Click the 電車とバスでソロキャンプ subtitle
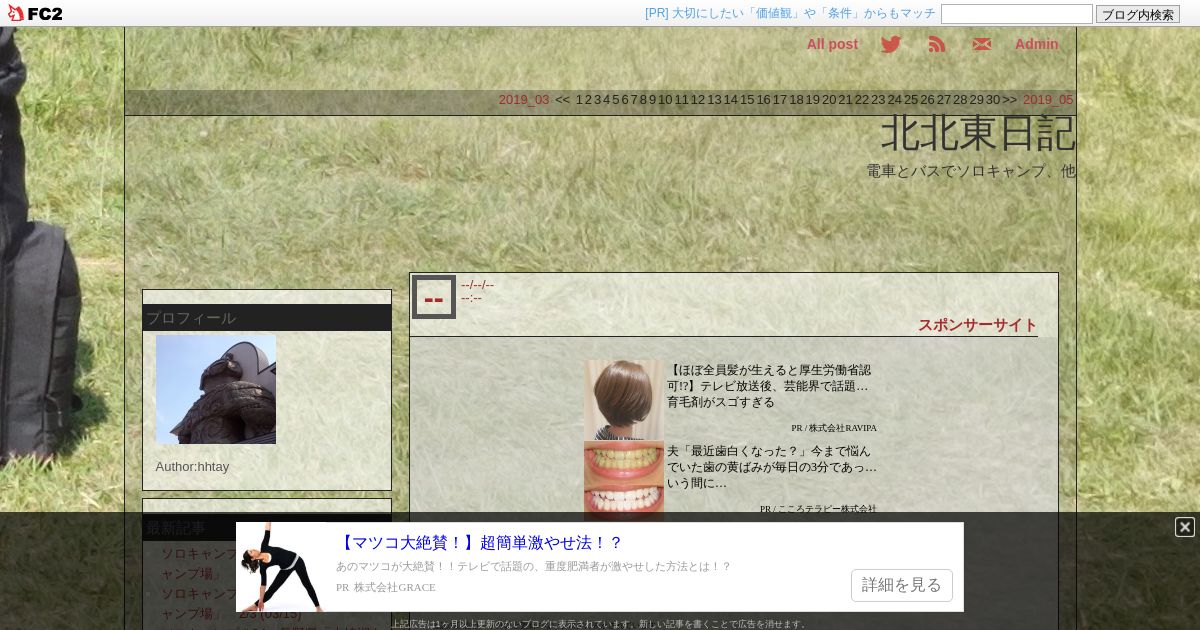The image size is (1200, 630). [971, 171]
